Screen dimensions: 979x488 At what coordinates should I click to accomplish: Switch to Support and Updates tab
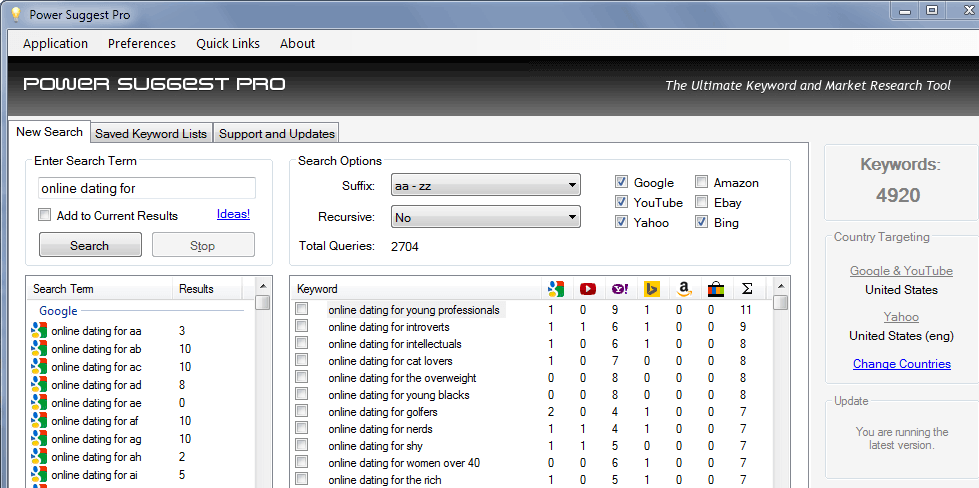277,134
